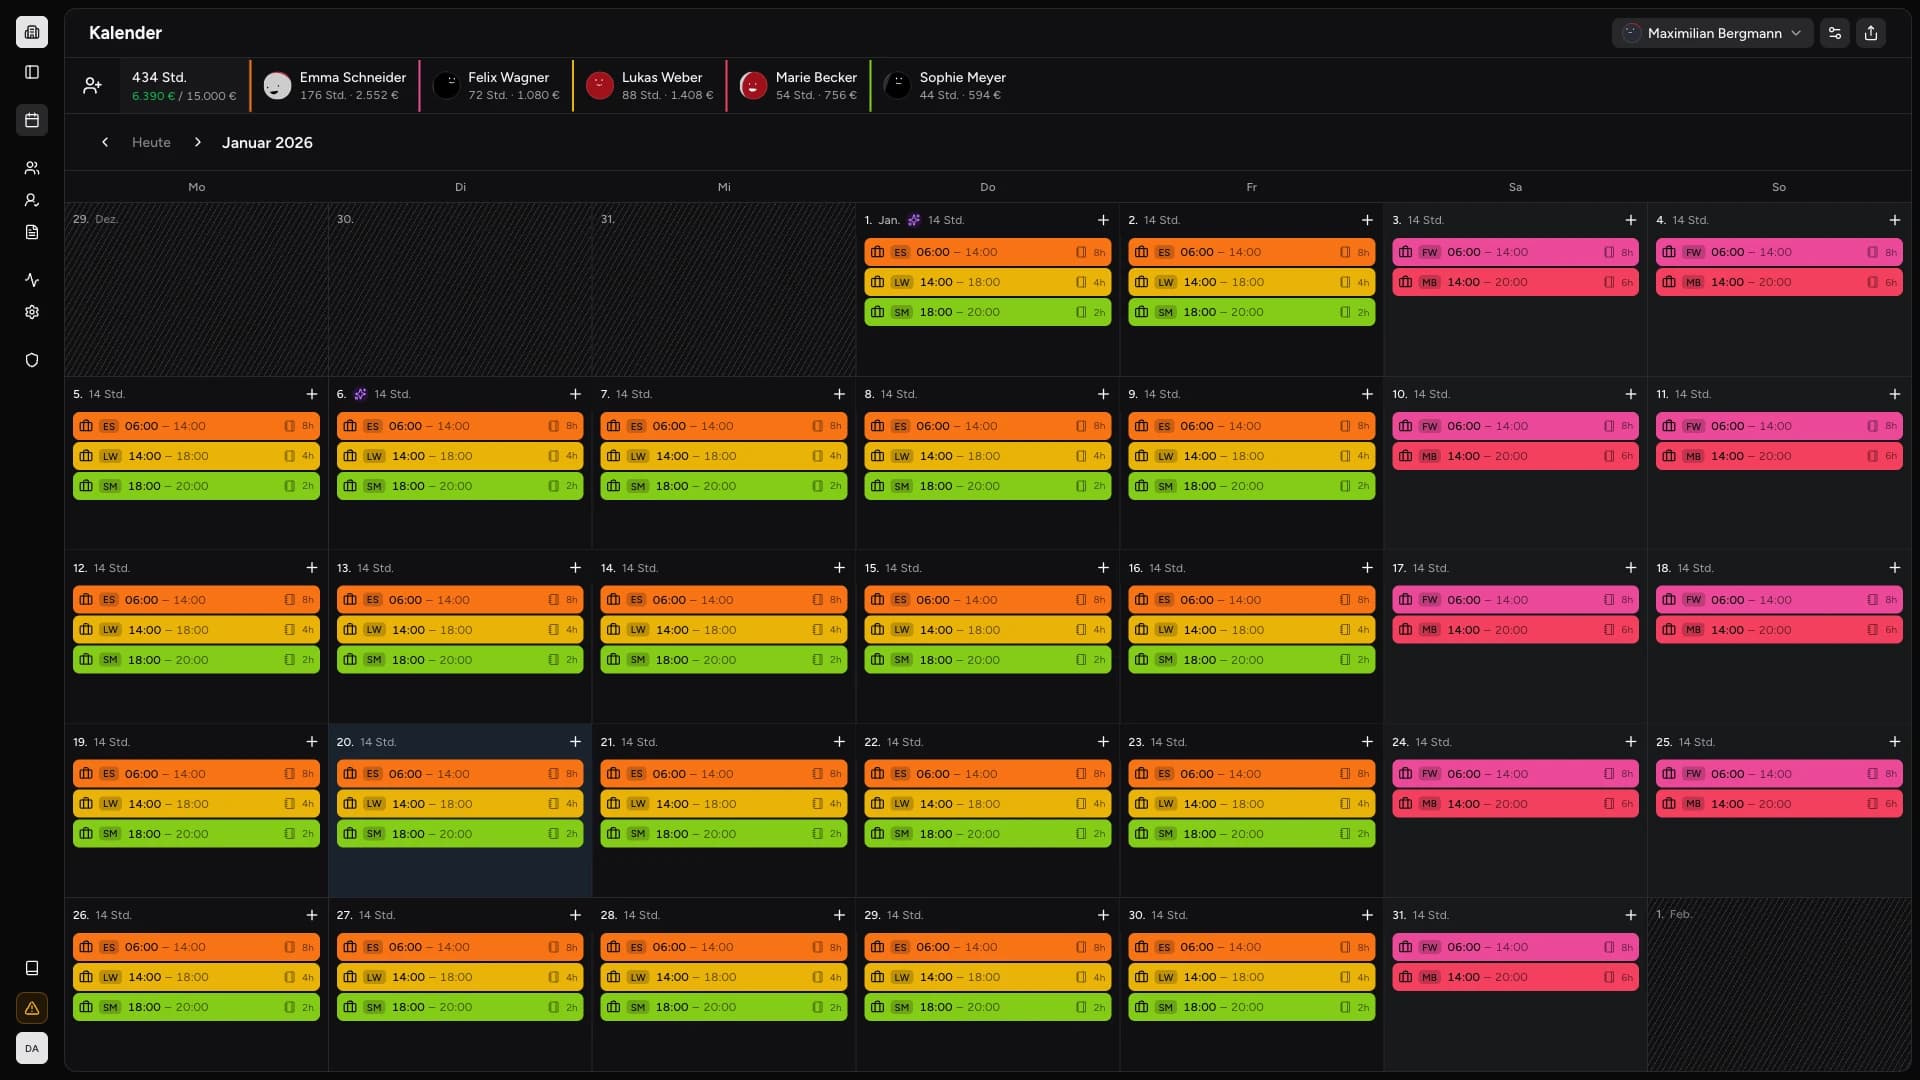The image size is (1920, 1080).
Task: Open the settings gear in sidebar
Action: coord(32,312)
